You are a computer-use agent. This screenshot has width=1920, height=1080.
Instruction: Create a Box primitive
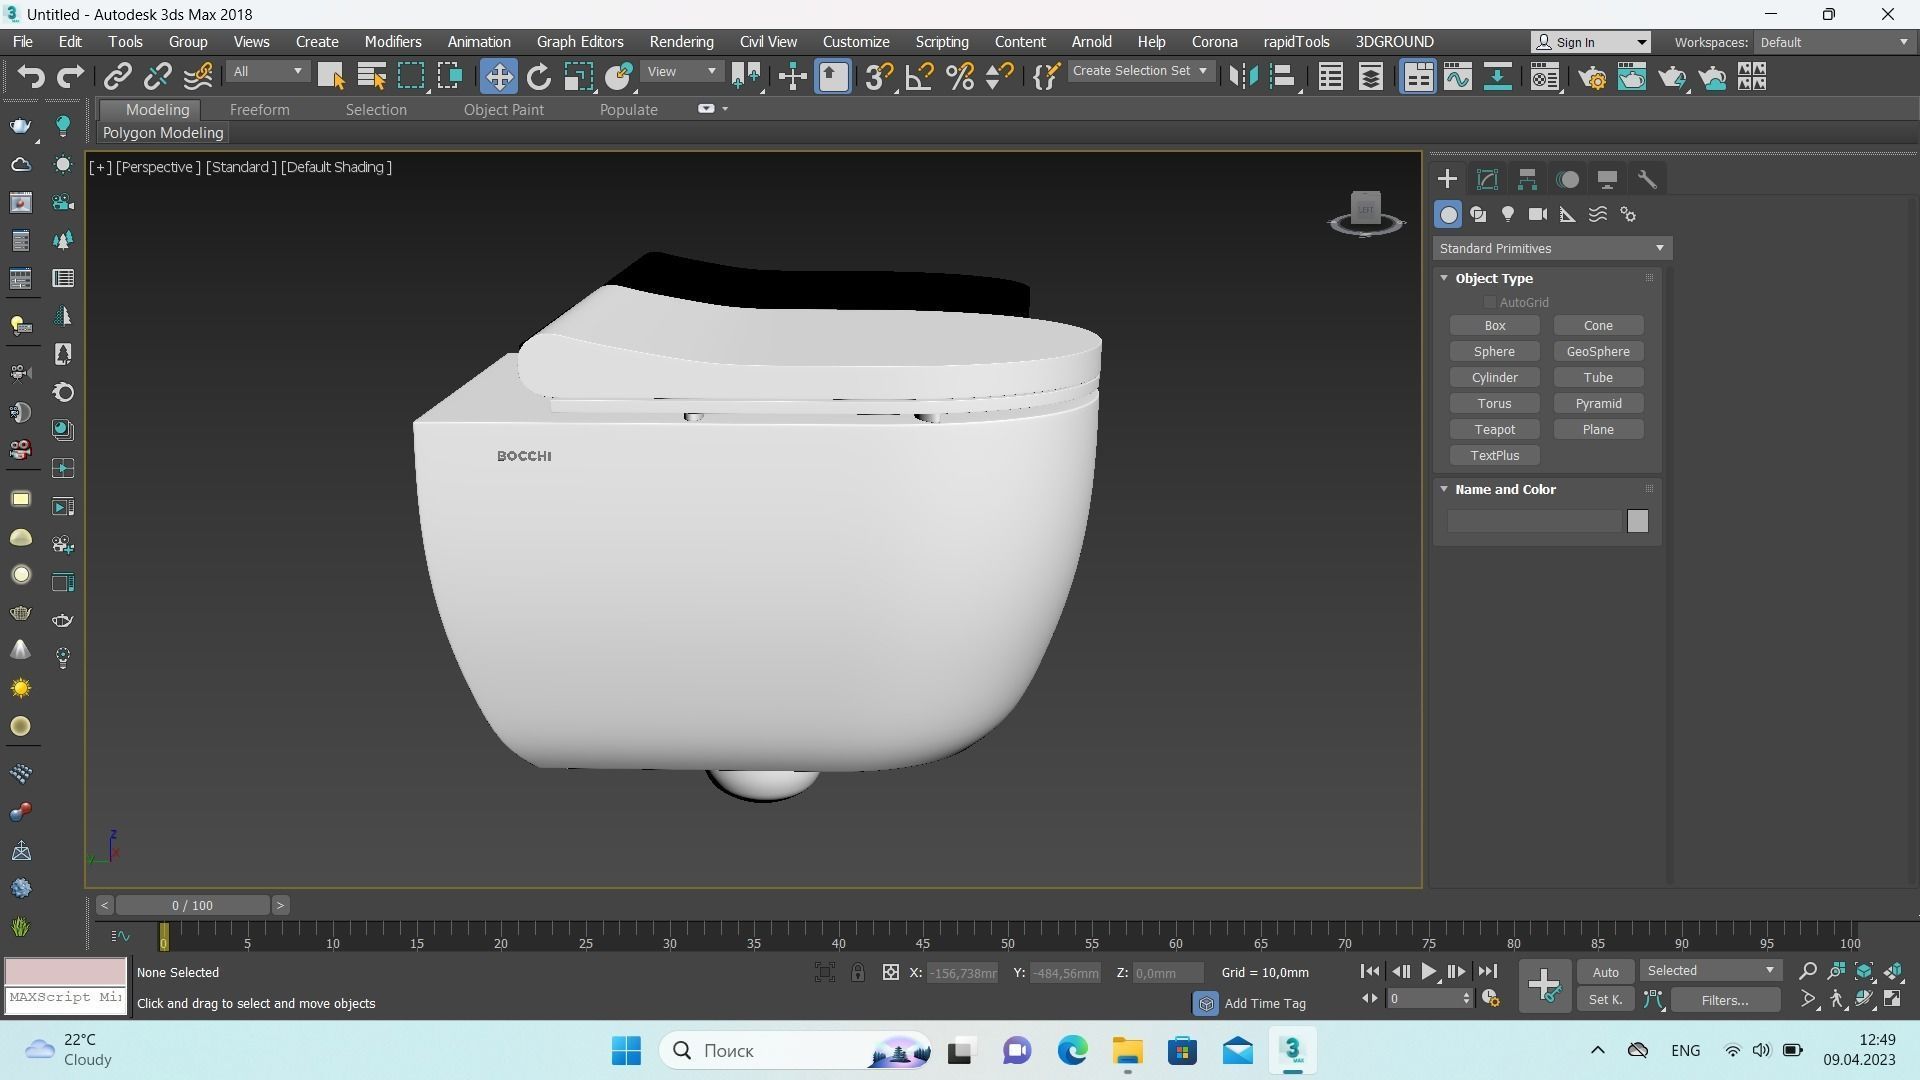(x=1494, y=326)
